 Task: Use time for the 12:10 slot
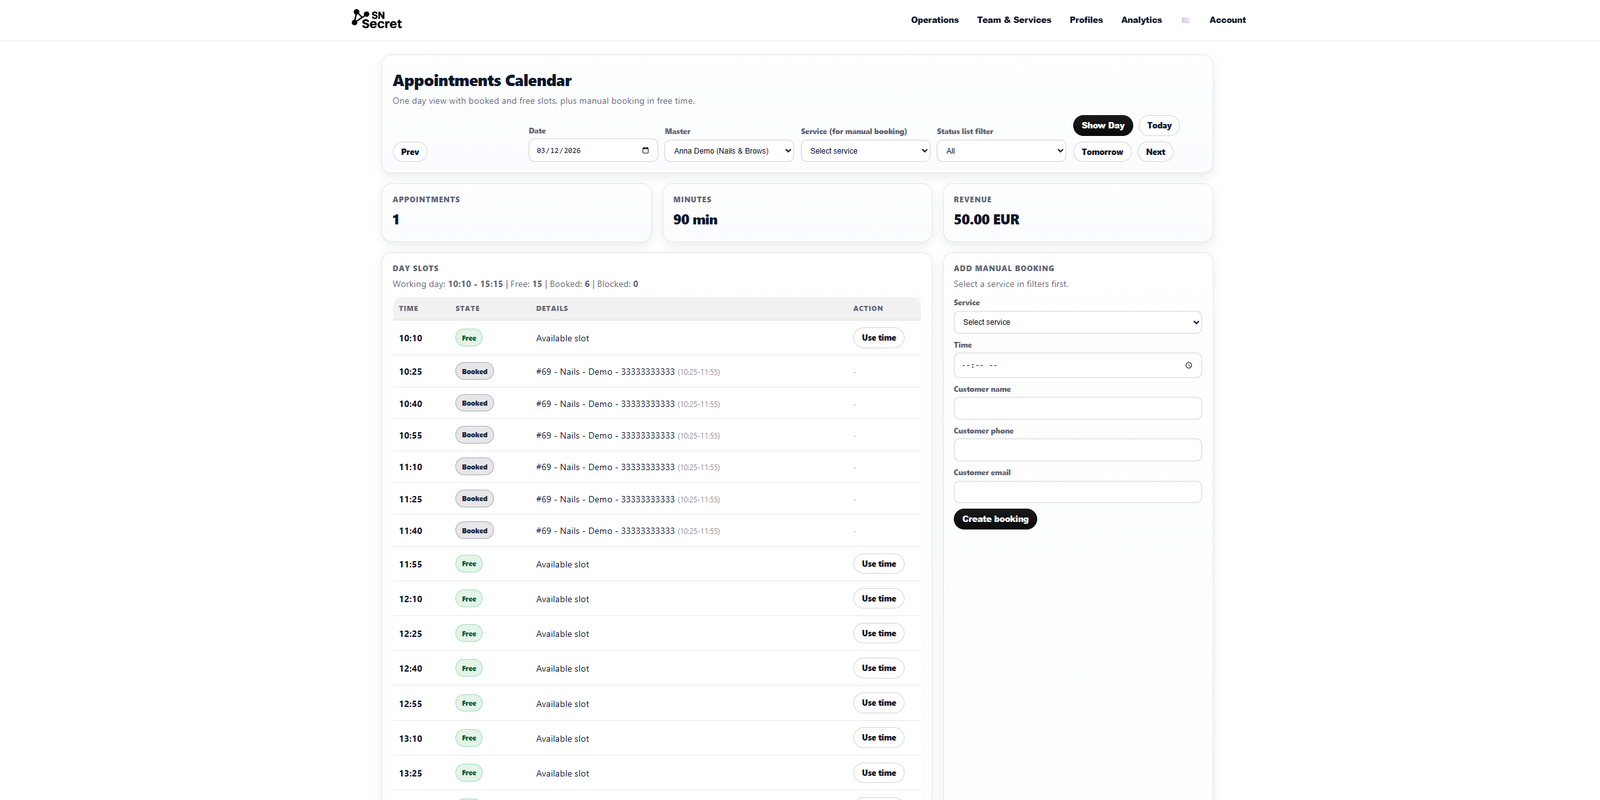point(879,599)
